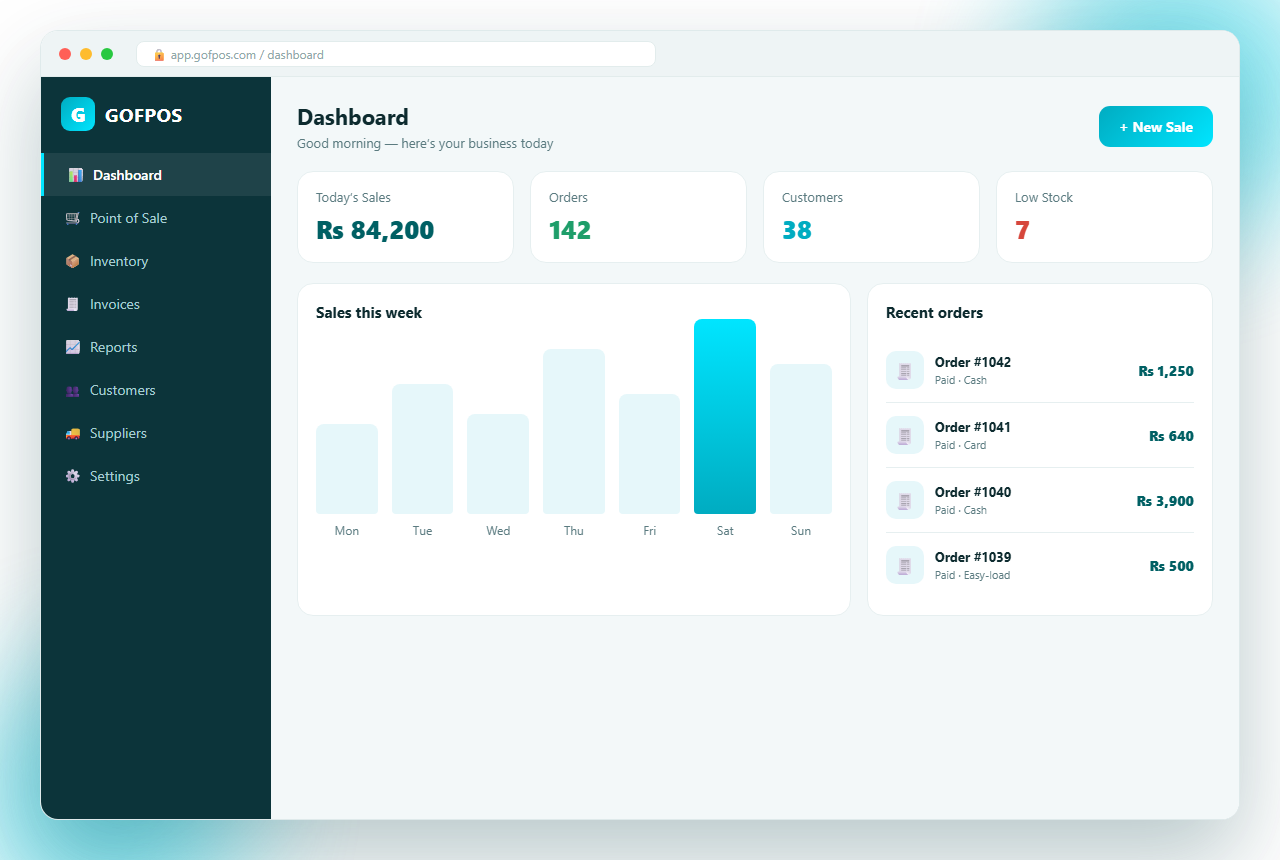The width and height of the screenshot is (1280, 860).
Task: Click the Point of Sale cart icon
Action: tap(73, 218)
